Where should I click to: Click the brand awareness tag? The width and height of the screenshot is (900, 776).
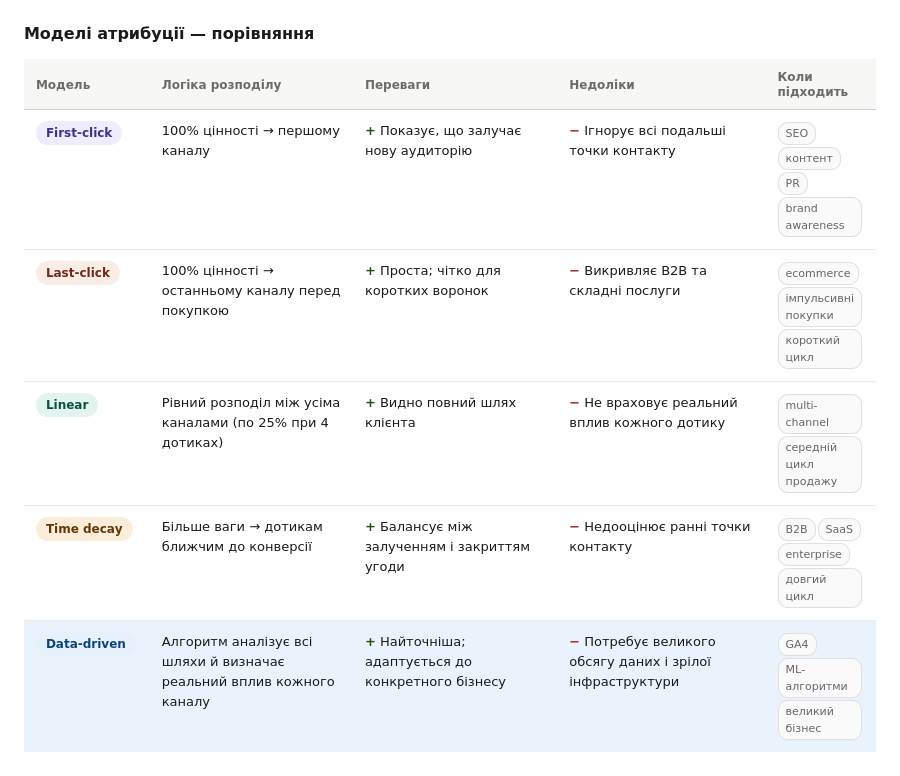pyautogui.click(x=820, y=217)
